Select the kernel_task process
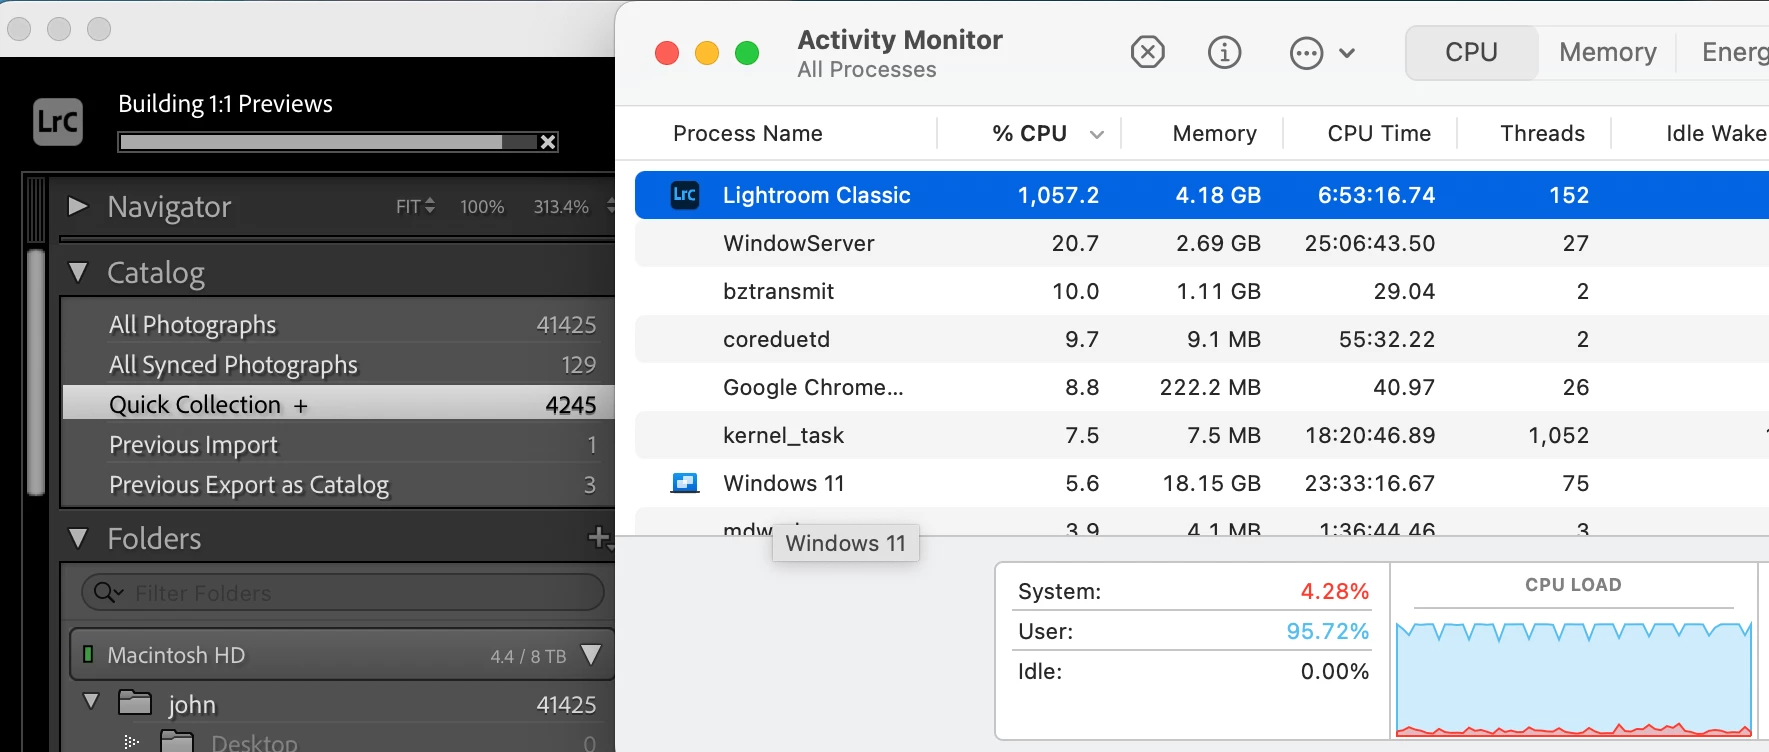Image resolution: width=1769 pixels, height=752 pixels. [1202, 435]
